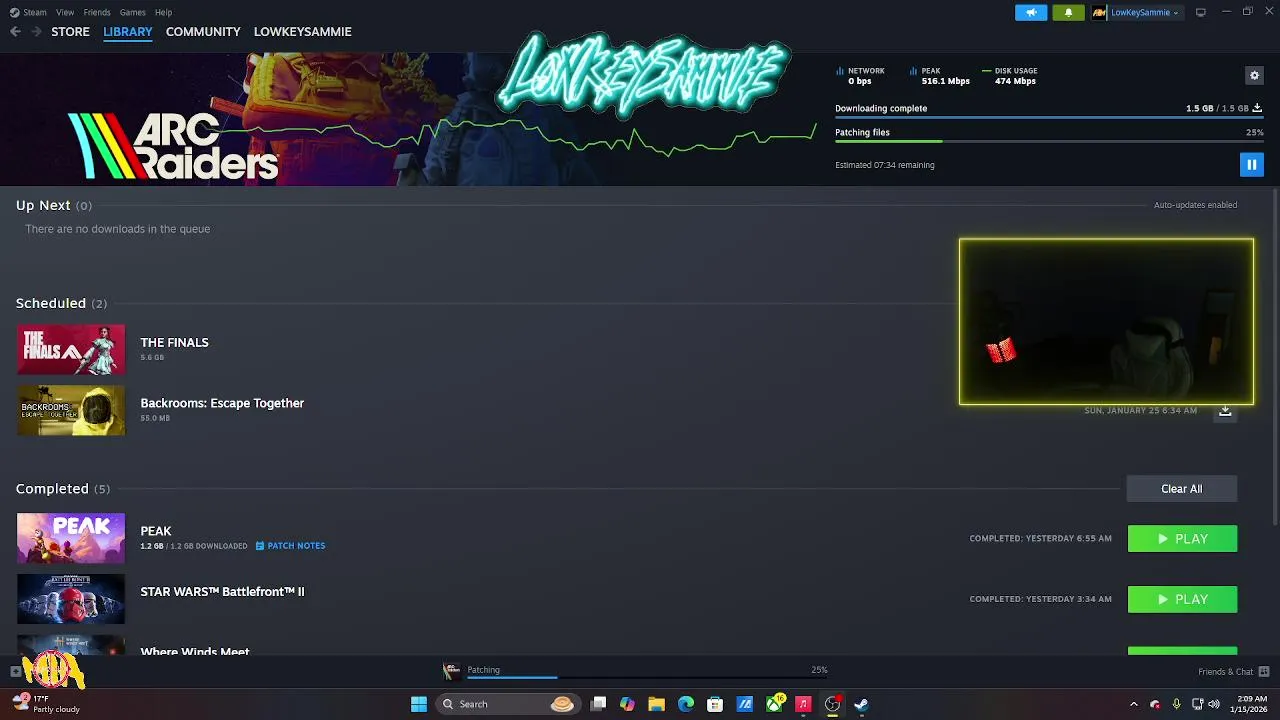Open the weather widget showing Partly cloudy
The height and width of the screenshot is (720, 1280).
click(45, 704)
